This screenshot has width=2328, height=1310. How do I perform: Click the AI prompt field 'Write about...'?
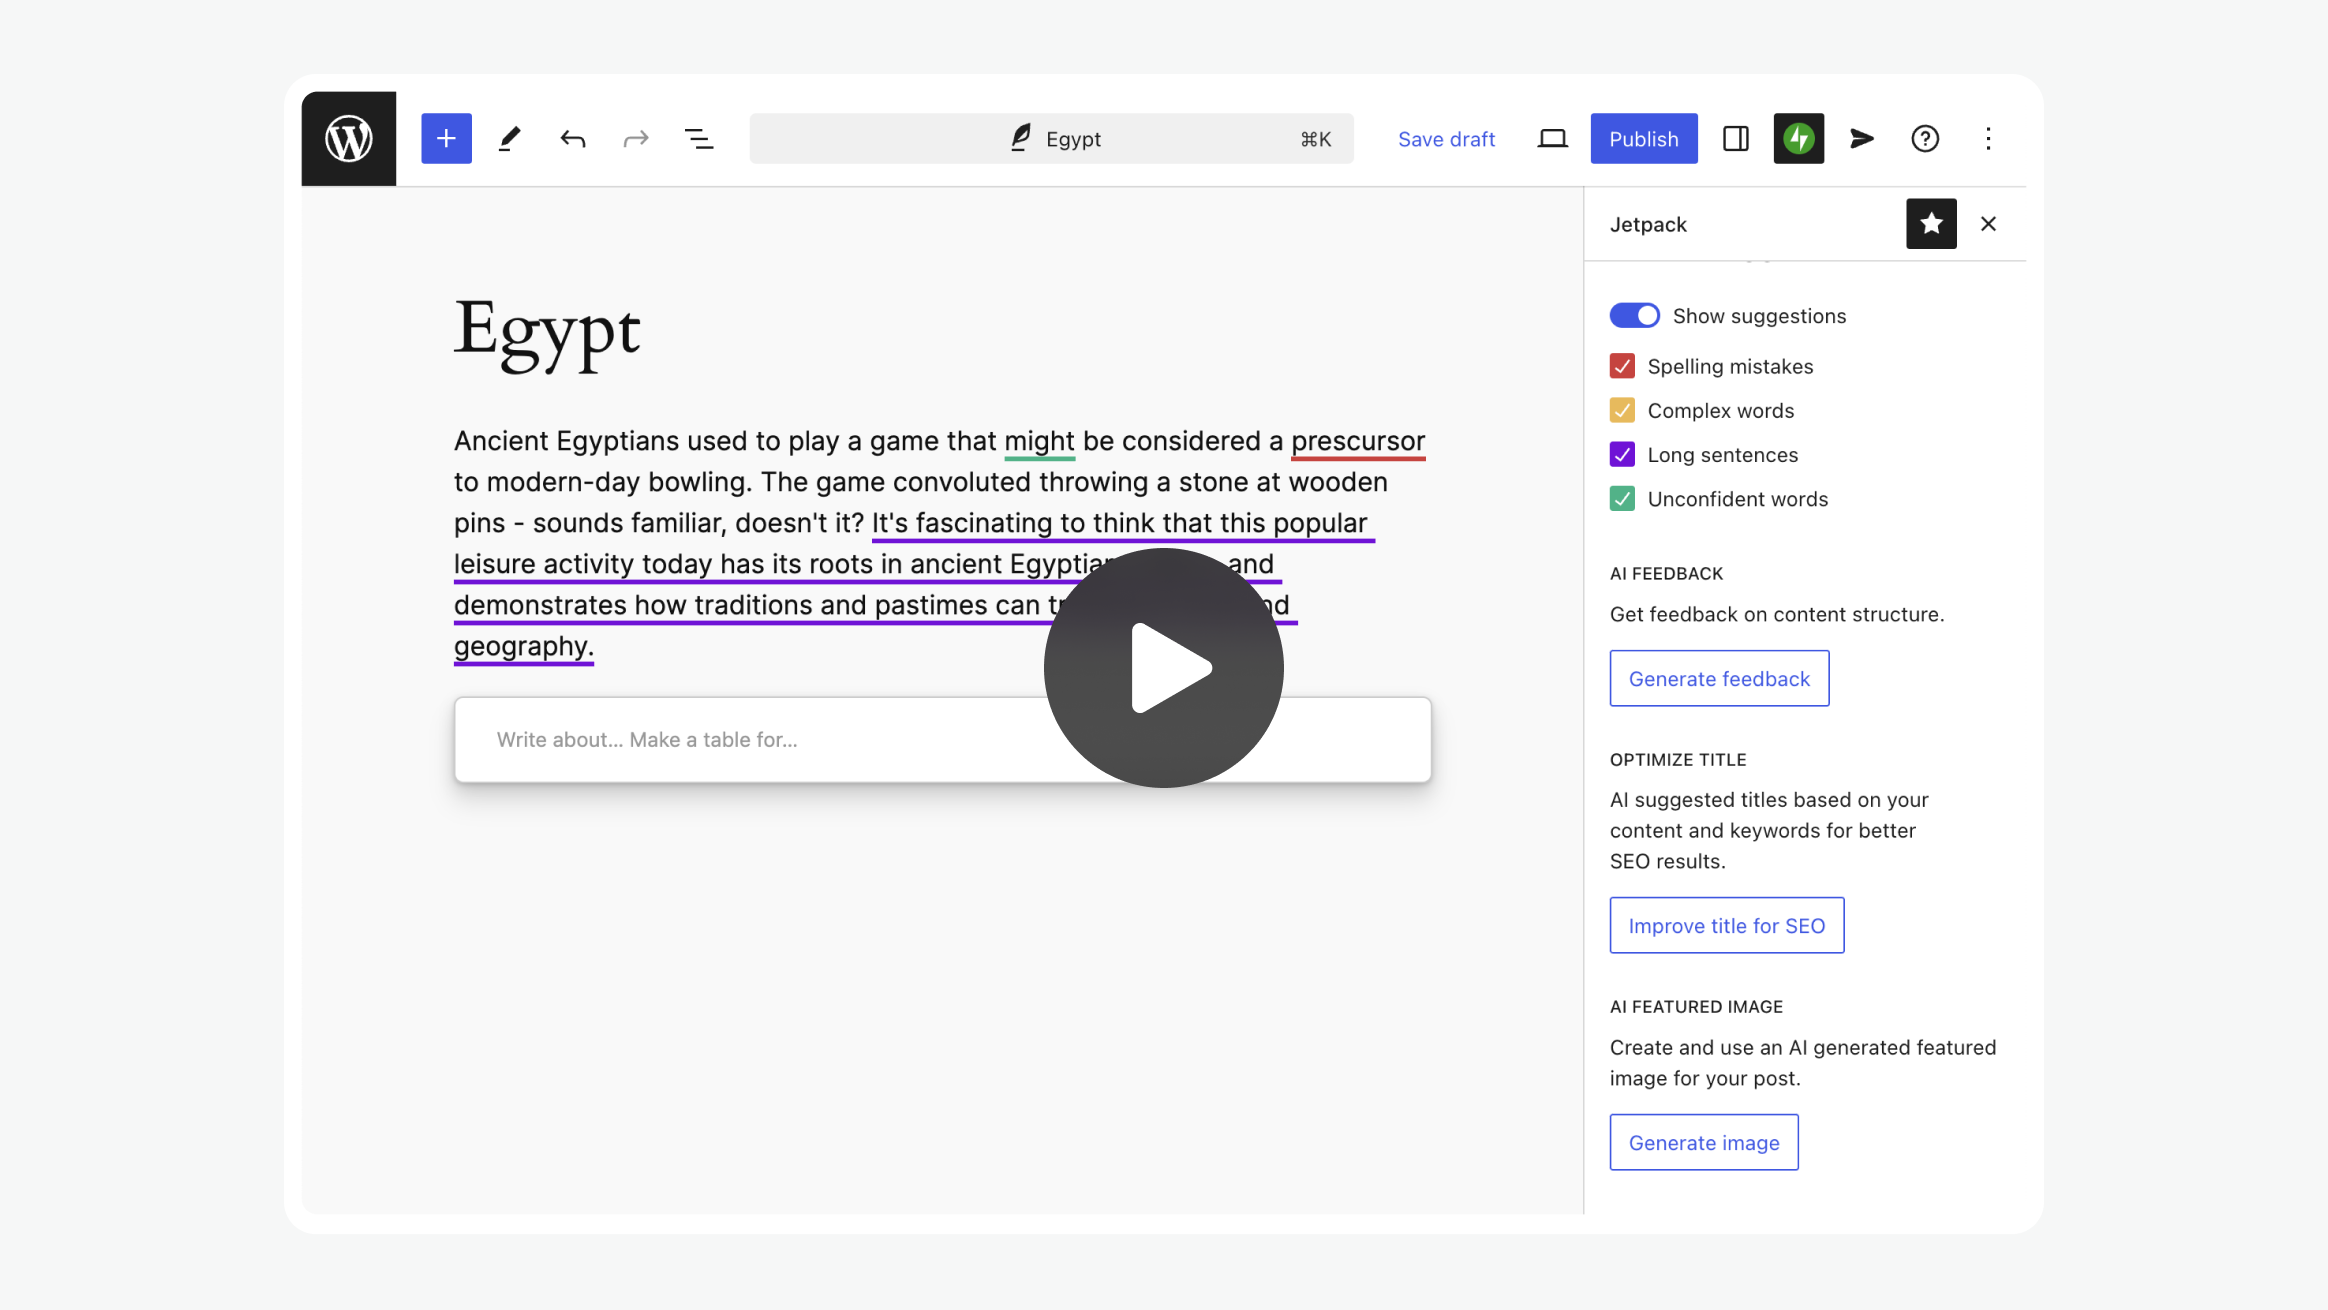point(943,740)
